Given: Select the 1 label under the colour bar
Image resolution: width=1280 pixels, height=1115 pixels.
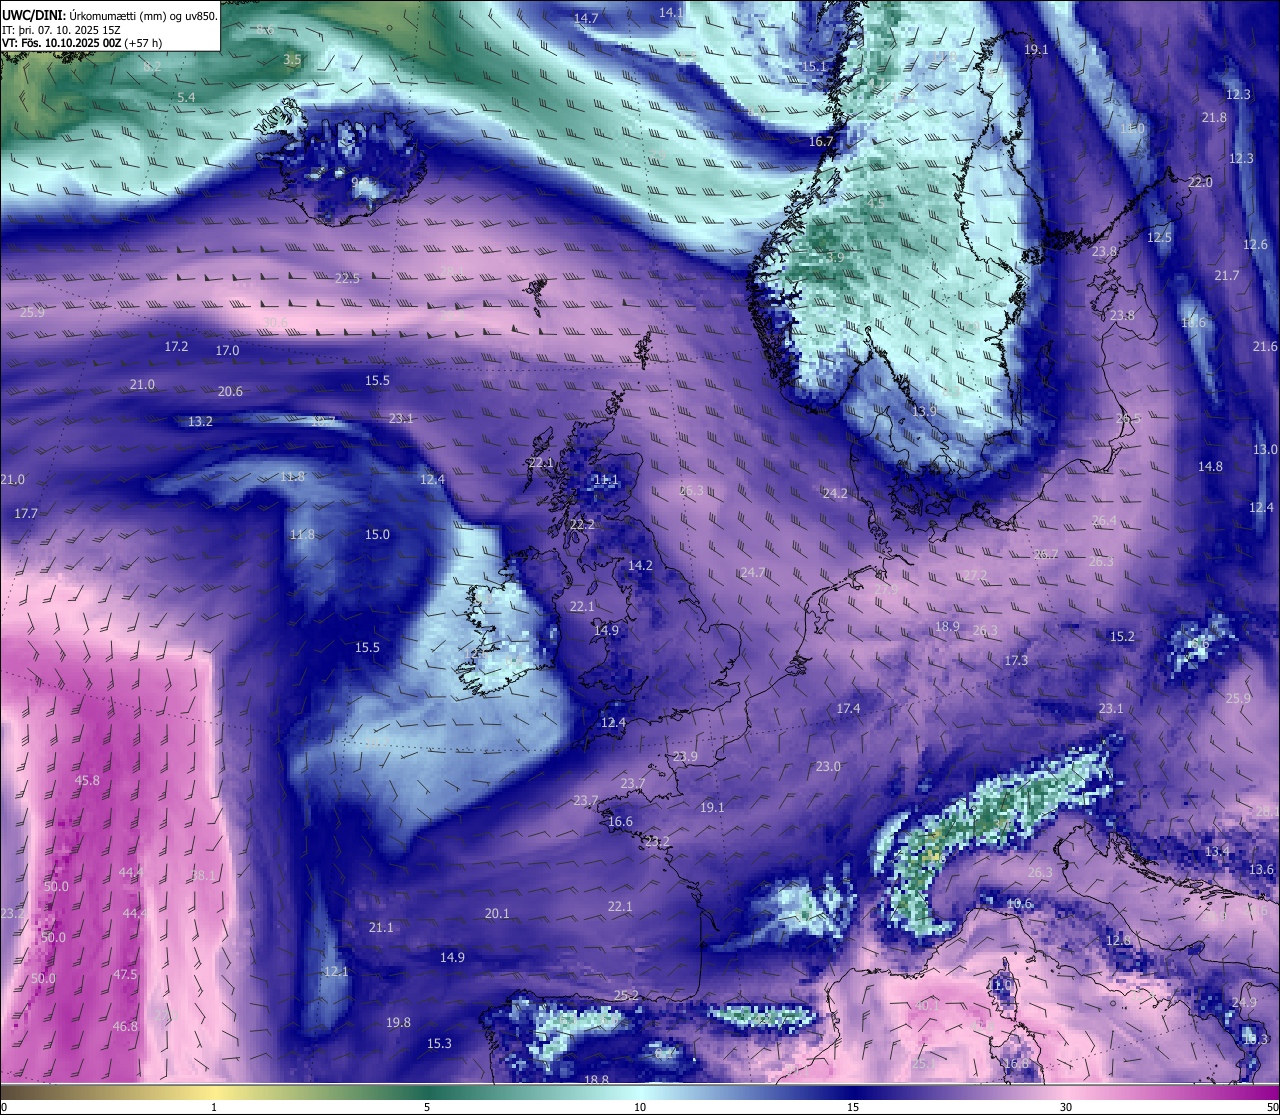Looking at the screenshot, I should [214, 1107].
